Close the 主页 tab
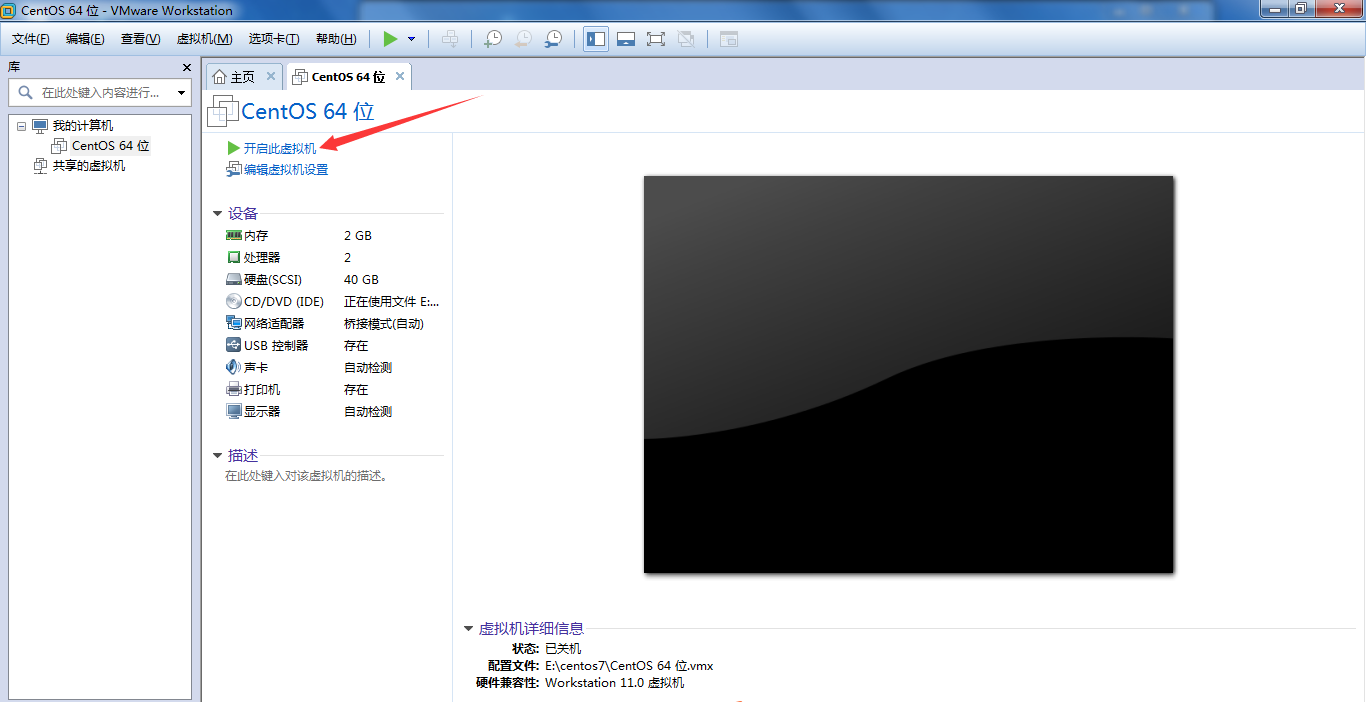The height and width of the screenshot is (702, 1366). [x=271, y=76]
